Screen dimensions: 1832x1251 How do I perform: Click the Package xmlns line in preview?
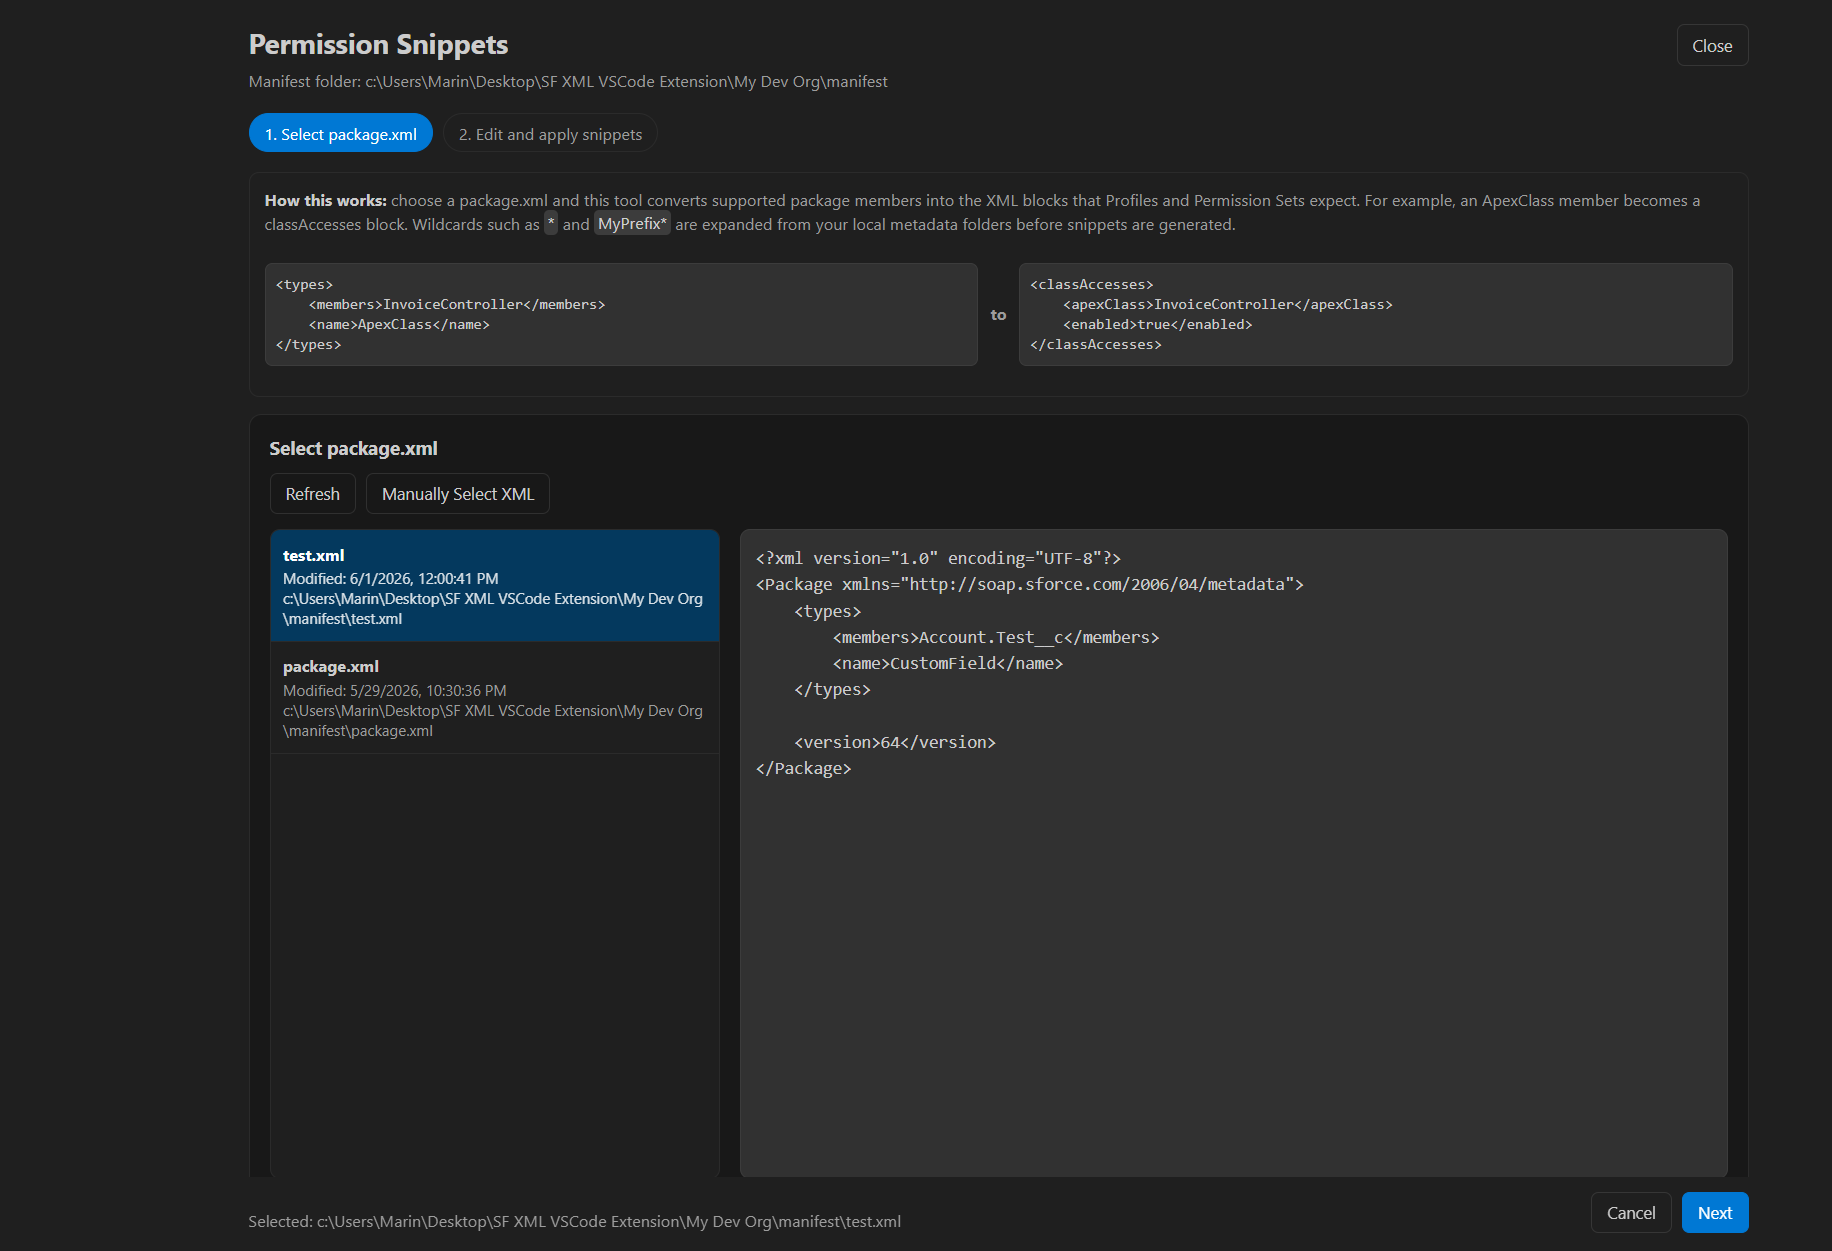coord(1030,585)
